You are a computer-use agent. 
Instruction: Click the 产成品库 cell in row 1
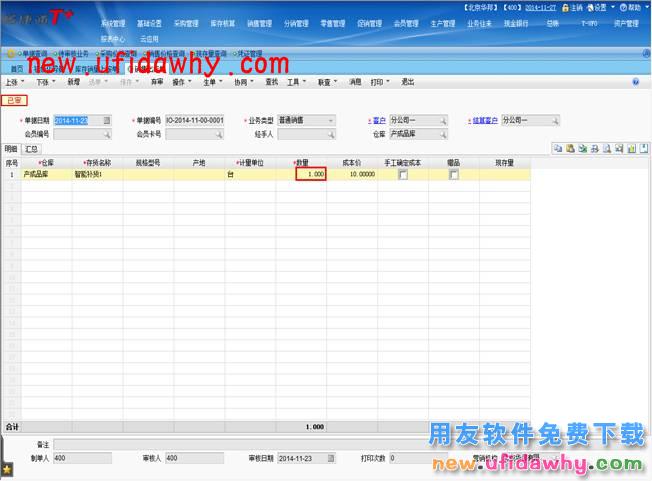tap(47, 174)
